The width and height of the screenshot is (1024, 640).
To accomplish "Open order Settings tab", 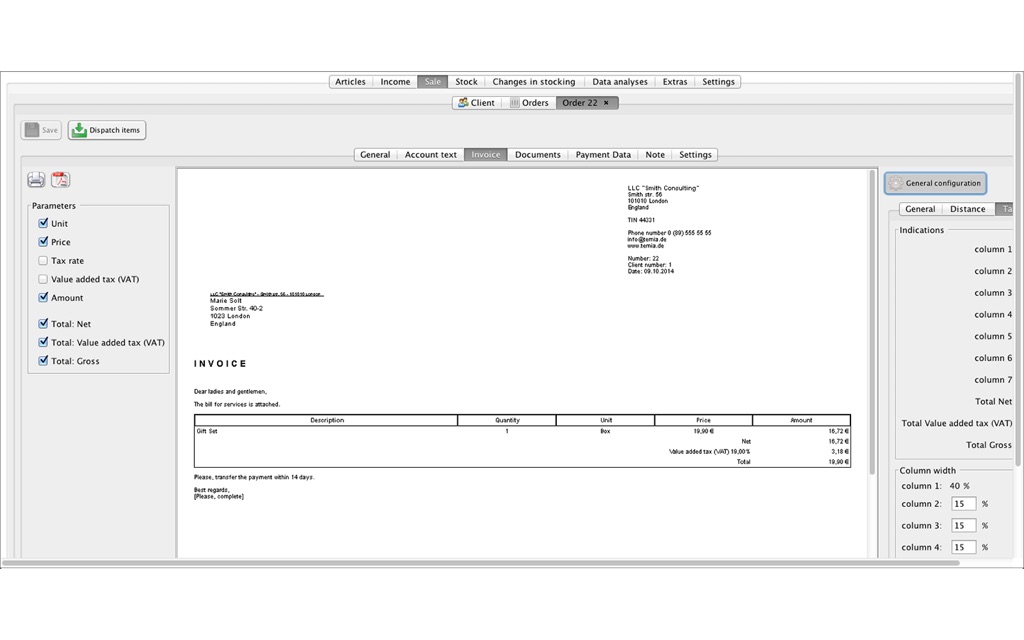I will click(695, 155).
